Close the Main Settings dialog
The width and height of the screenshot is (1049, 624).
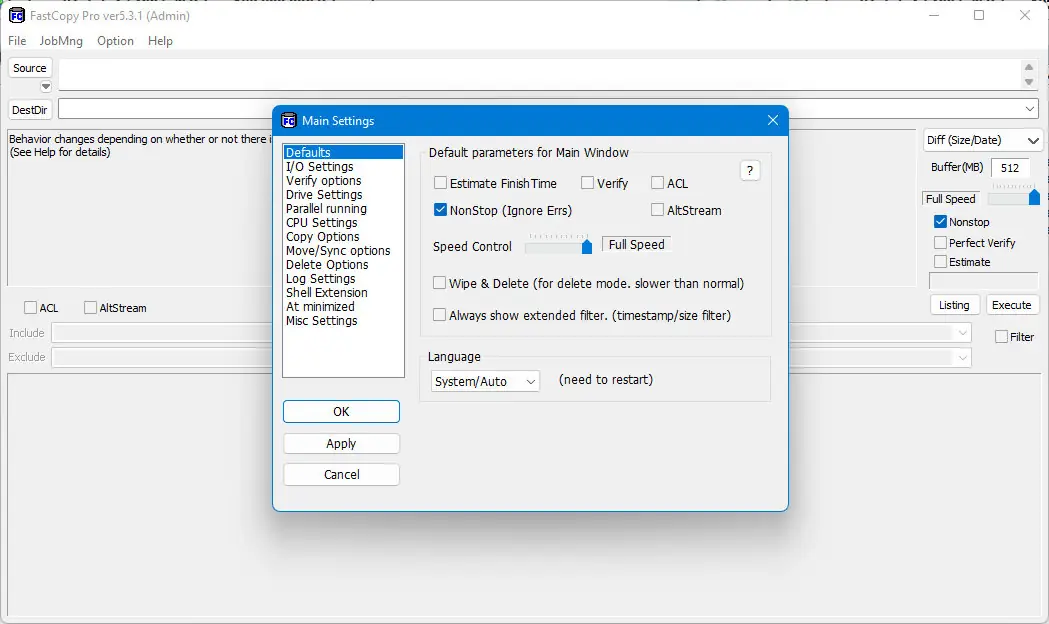click(773, 120)
